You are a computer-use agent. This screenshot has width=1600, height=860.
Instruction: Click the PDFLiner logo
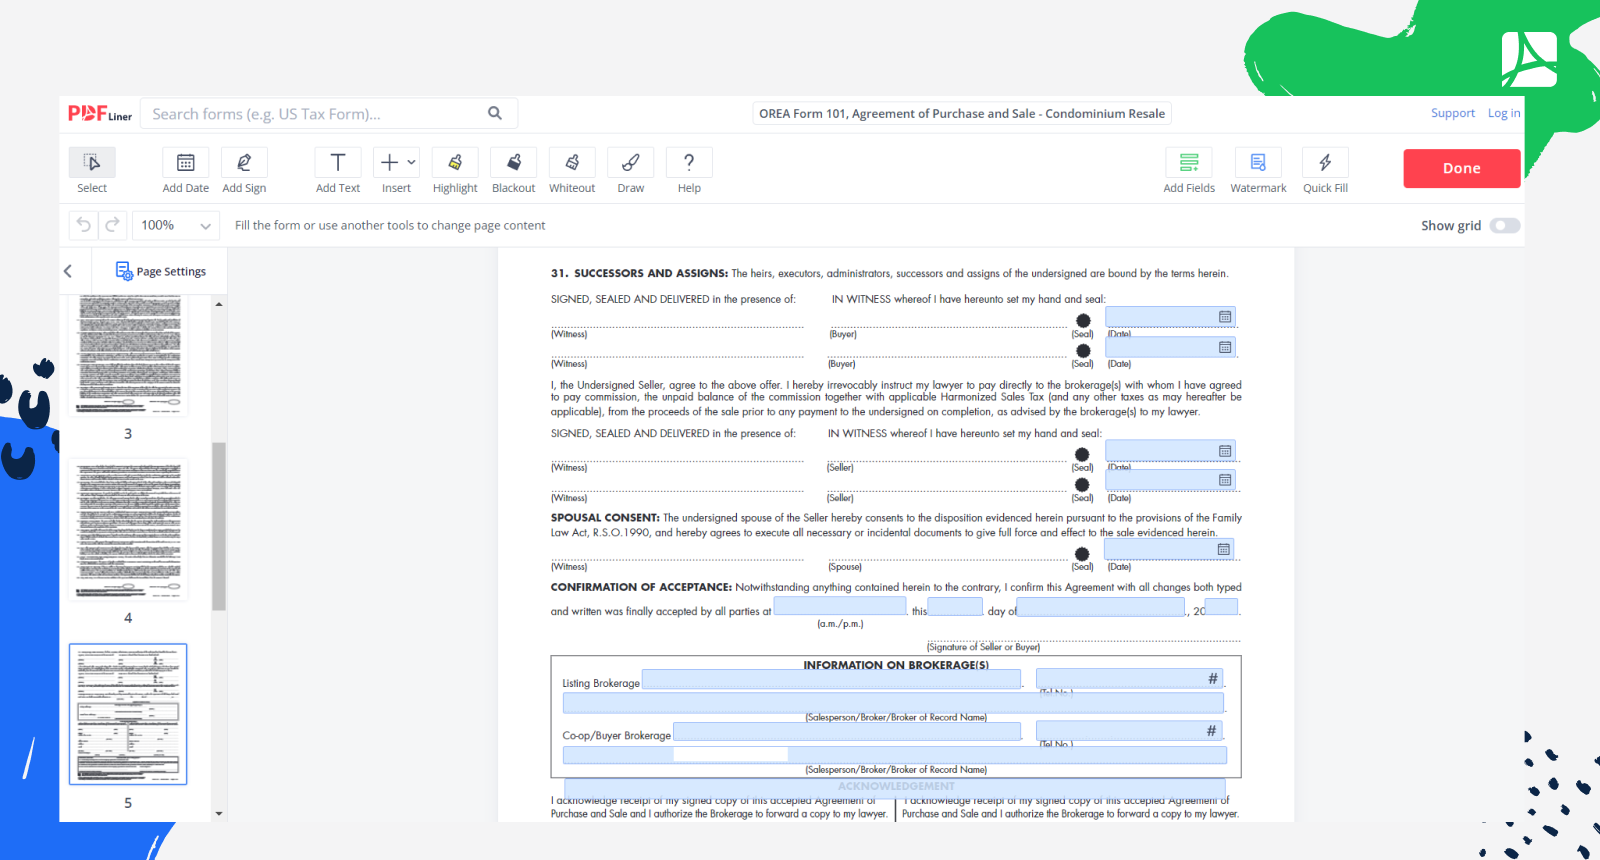coord(99,114)
